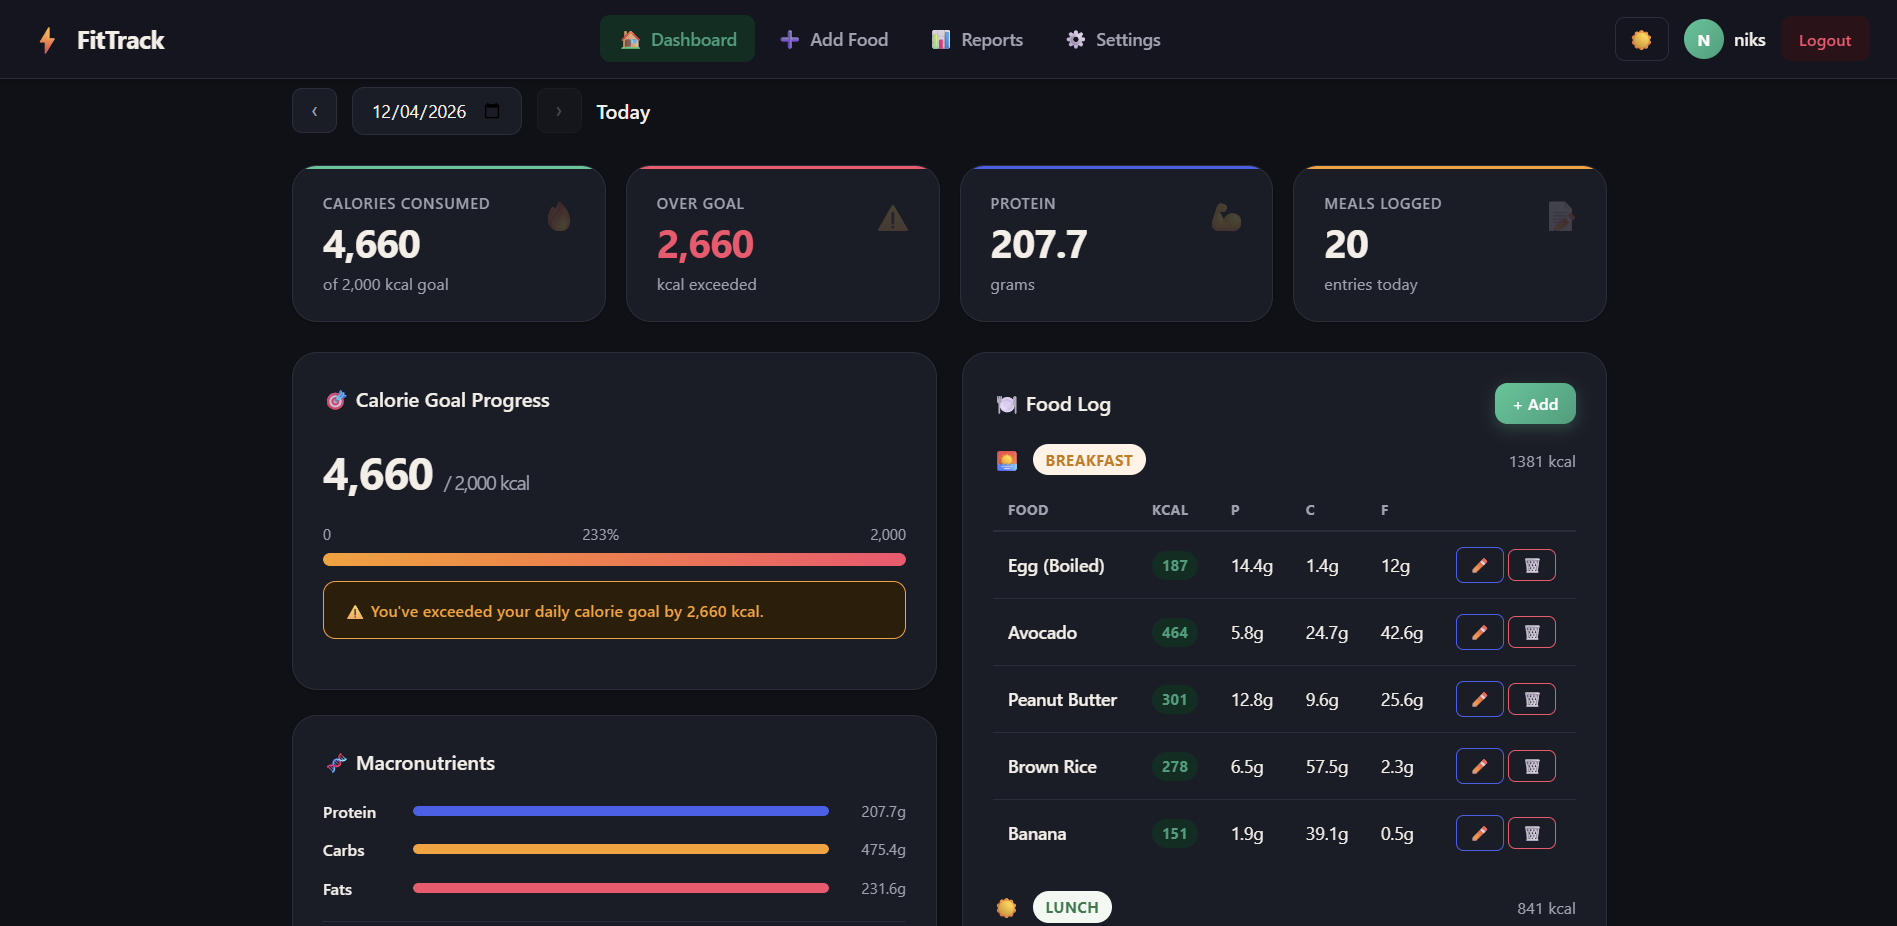Screen dimensions: 1897x926
Task: Delete the Egg (Boiled) entry
Action: point(1531,565)
